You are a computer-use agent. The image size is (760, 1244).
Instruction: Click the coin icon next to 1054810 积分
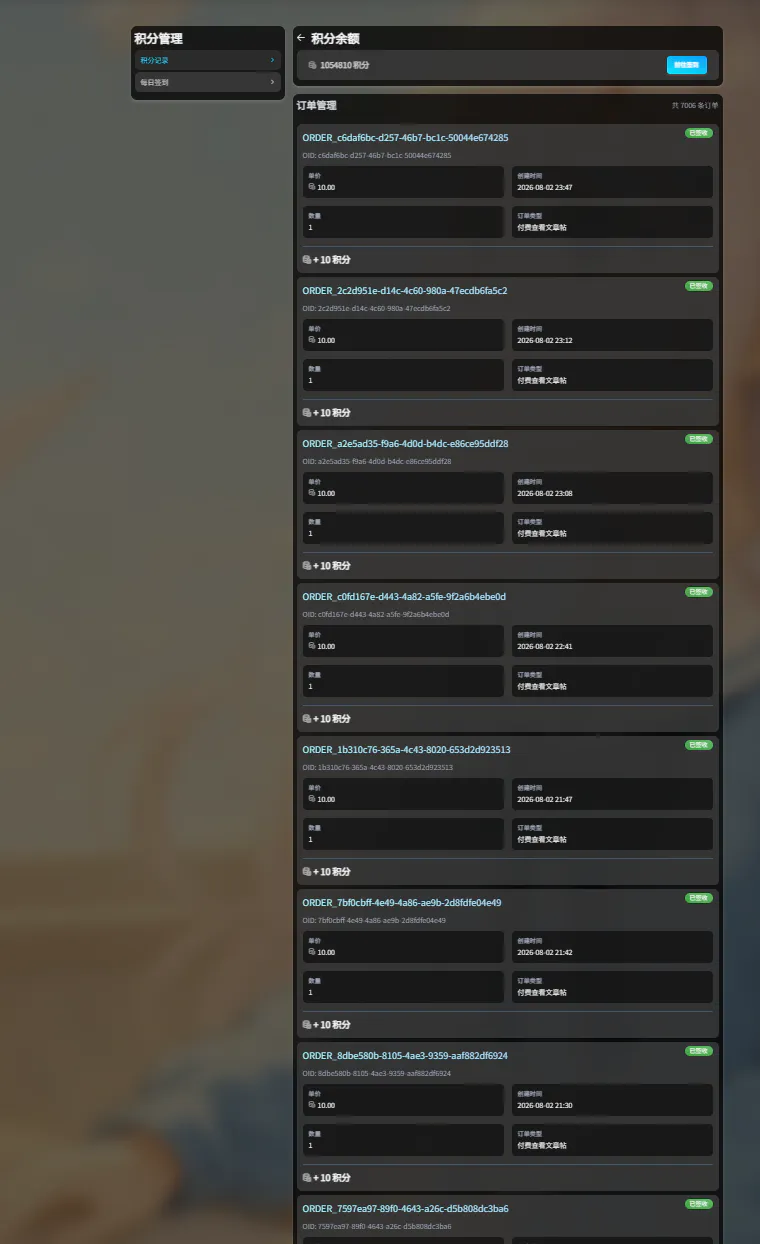[313, 65]
